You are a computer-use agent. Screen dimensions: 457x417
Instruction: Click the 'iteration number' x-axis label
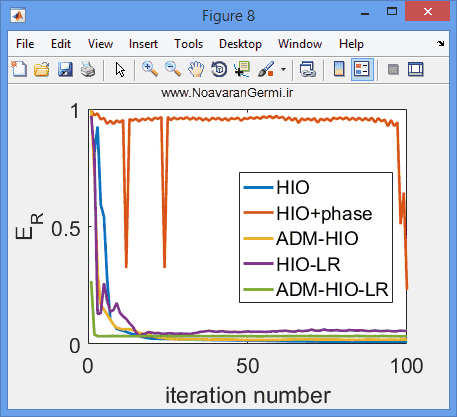(x=248, y=396)
